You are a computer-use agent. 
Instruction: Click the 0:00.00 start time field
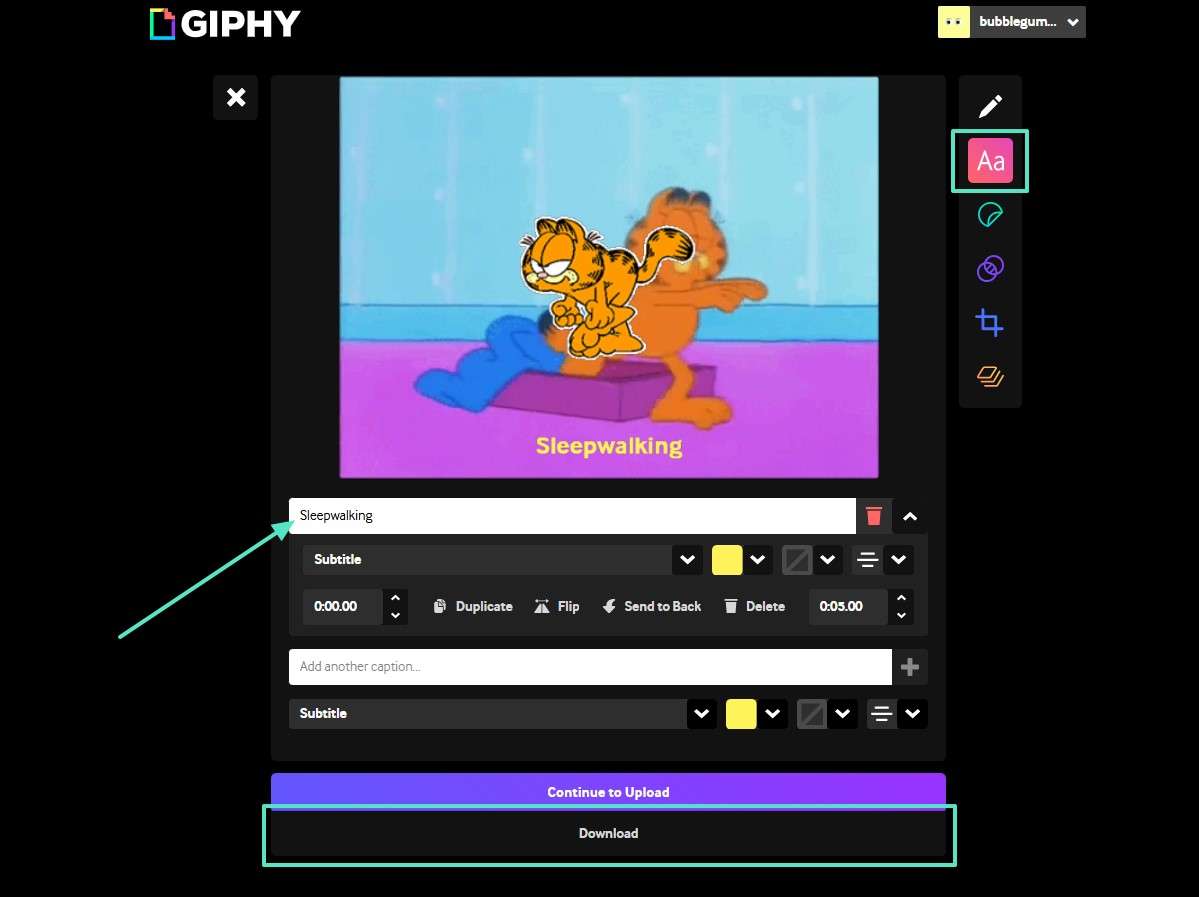coord(343,606)
